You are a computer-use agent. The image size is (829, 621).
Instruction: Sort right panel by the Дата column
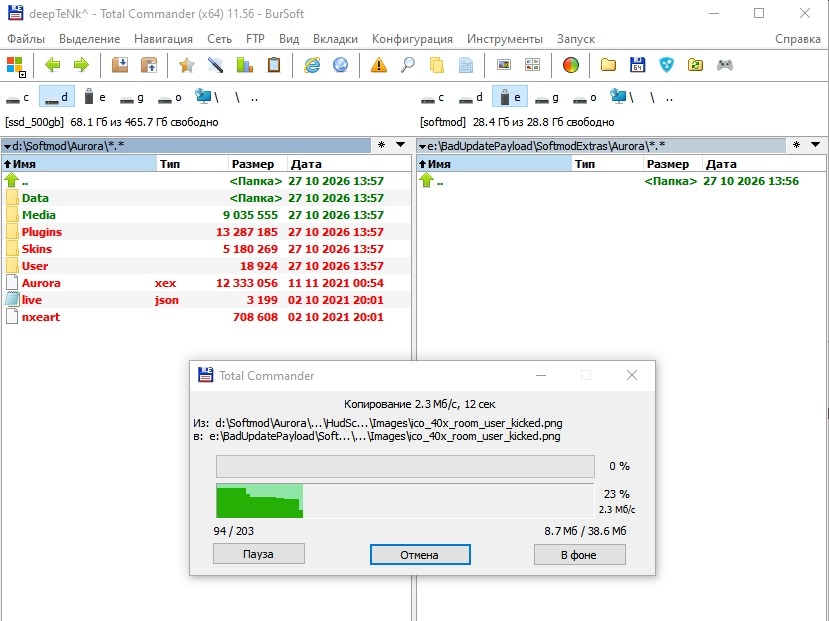(x=763, y=164)
